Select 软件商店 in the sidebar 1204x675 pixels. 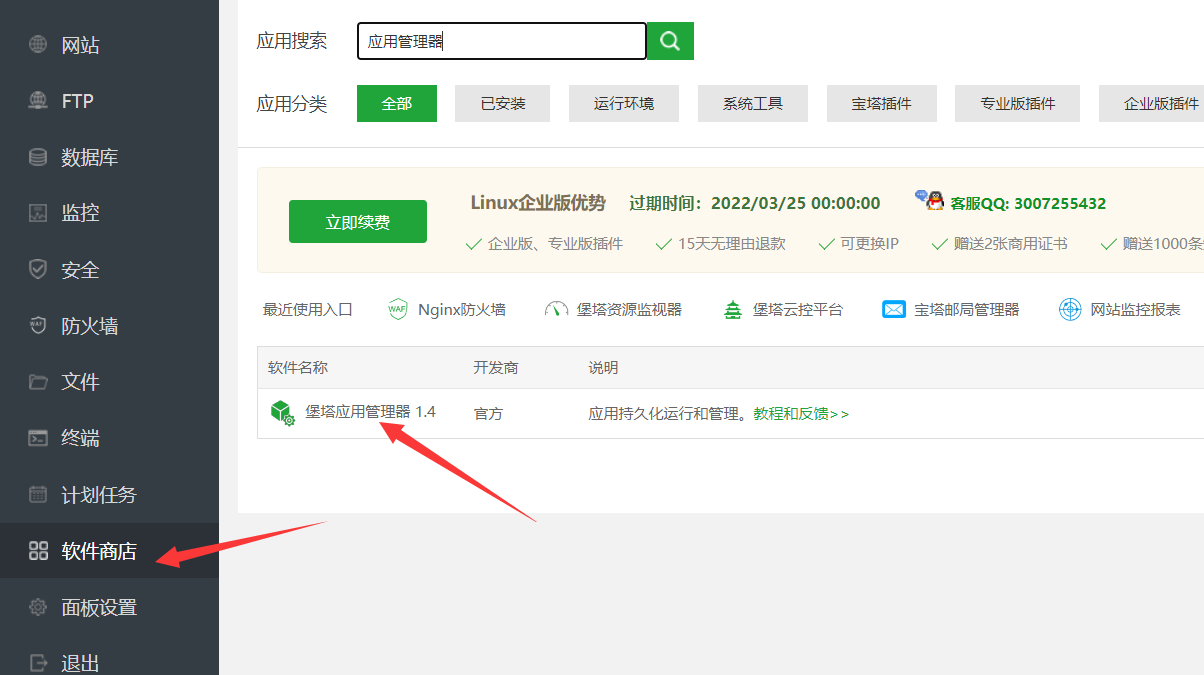[109, 550]
